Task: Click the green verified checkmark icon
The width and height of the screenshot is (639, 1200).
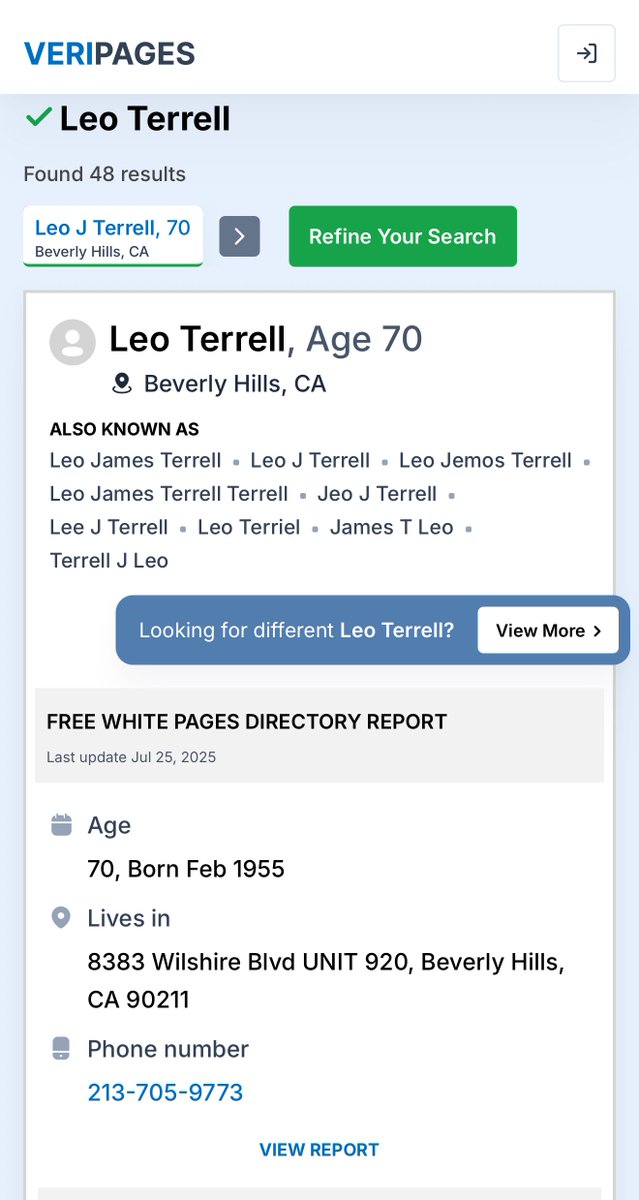Action: pos(39,118)
